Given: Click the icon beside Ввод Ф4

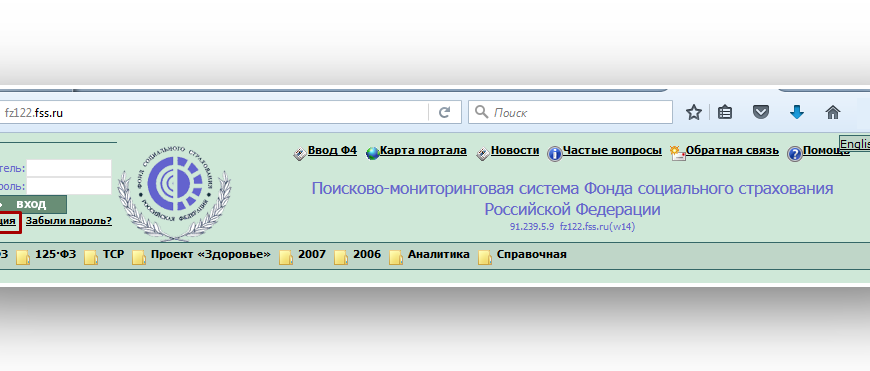Looking at the screenshot, I should 300,154.
